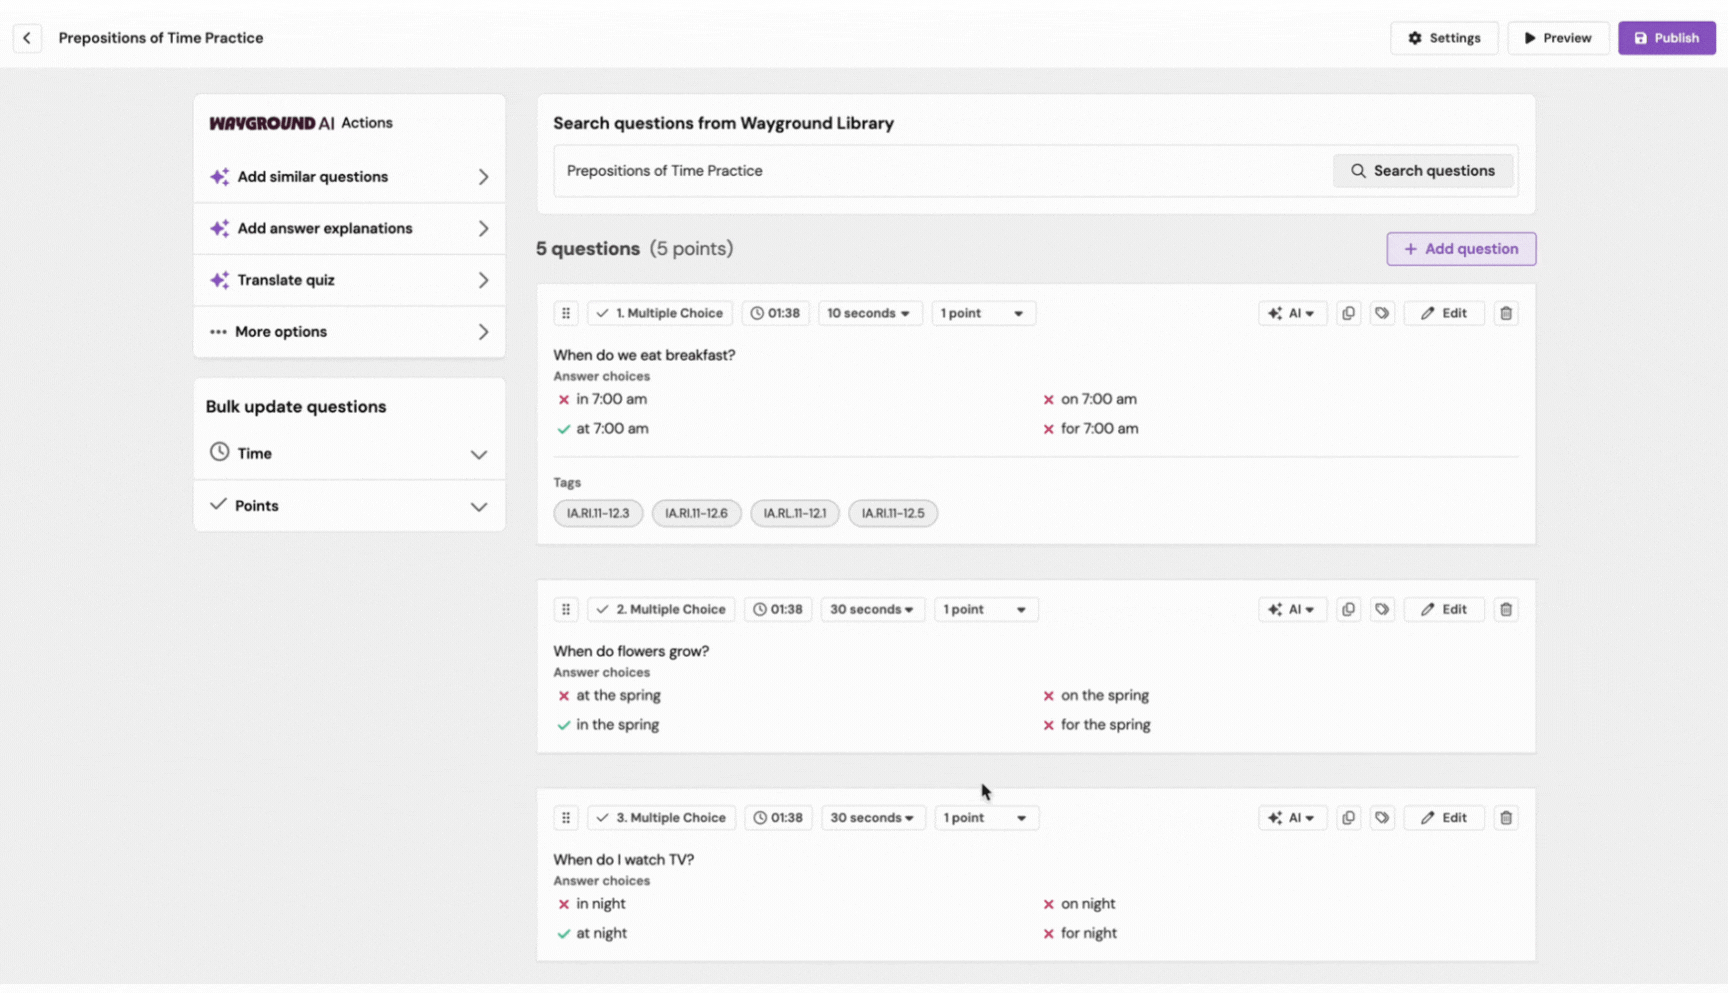Delete question 2 with trash icon
The height and width of the screenshot is (993, 1728).
[1506, 609]
